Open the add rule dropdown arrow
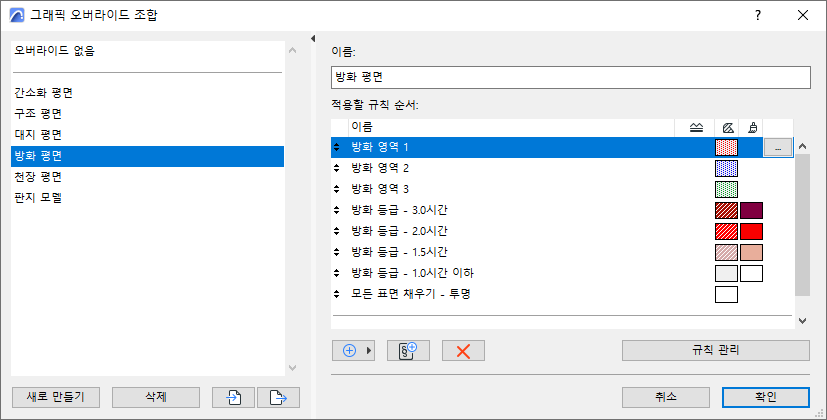This screenshot has width=827, height=420. pyautogui.click(x=368, y=351)
